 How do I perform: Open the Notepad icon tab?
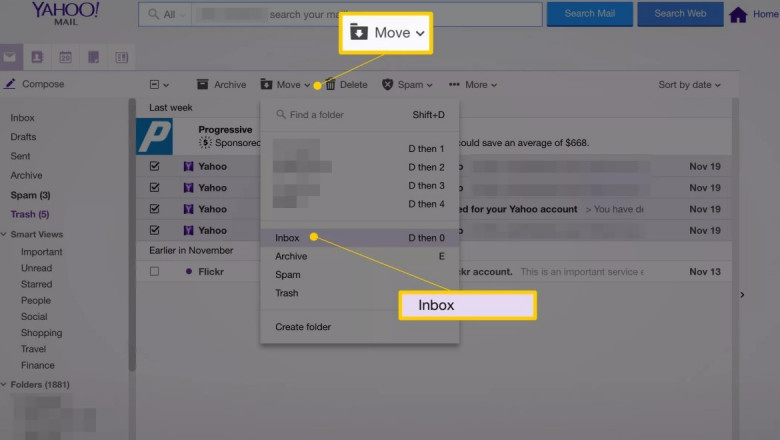pyautogui.click(x=93, y=57)
